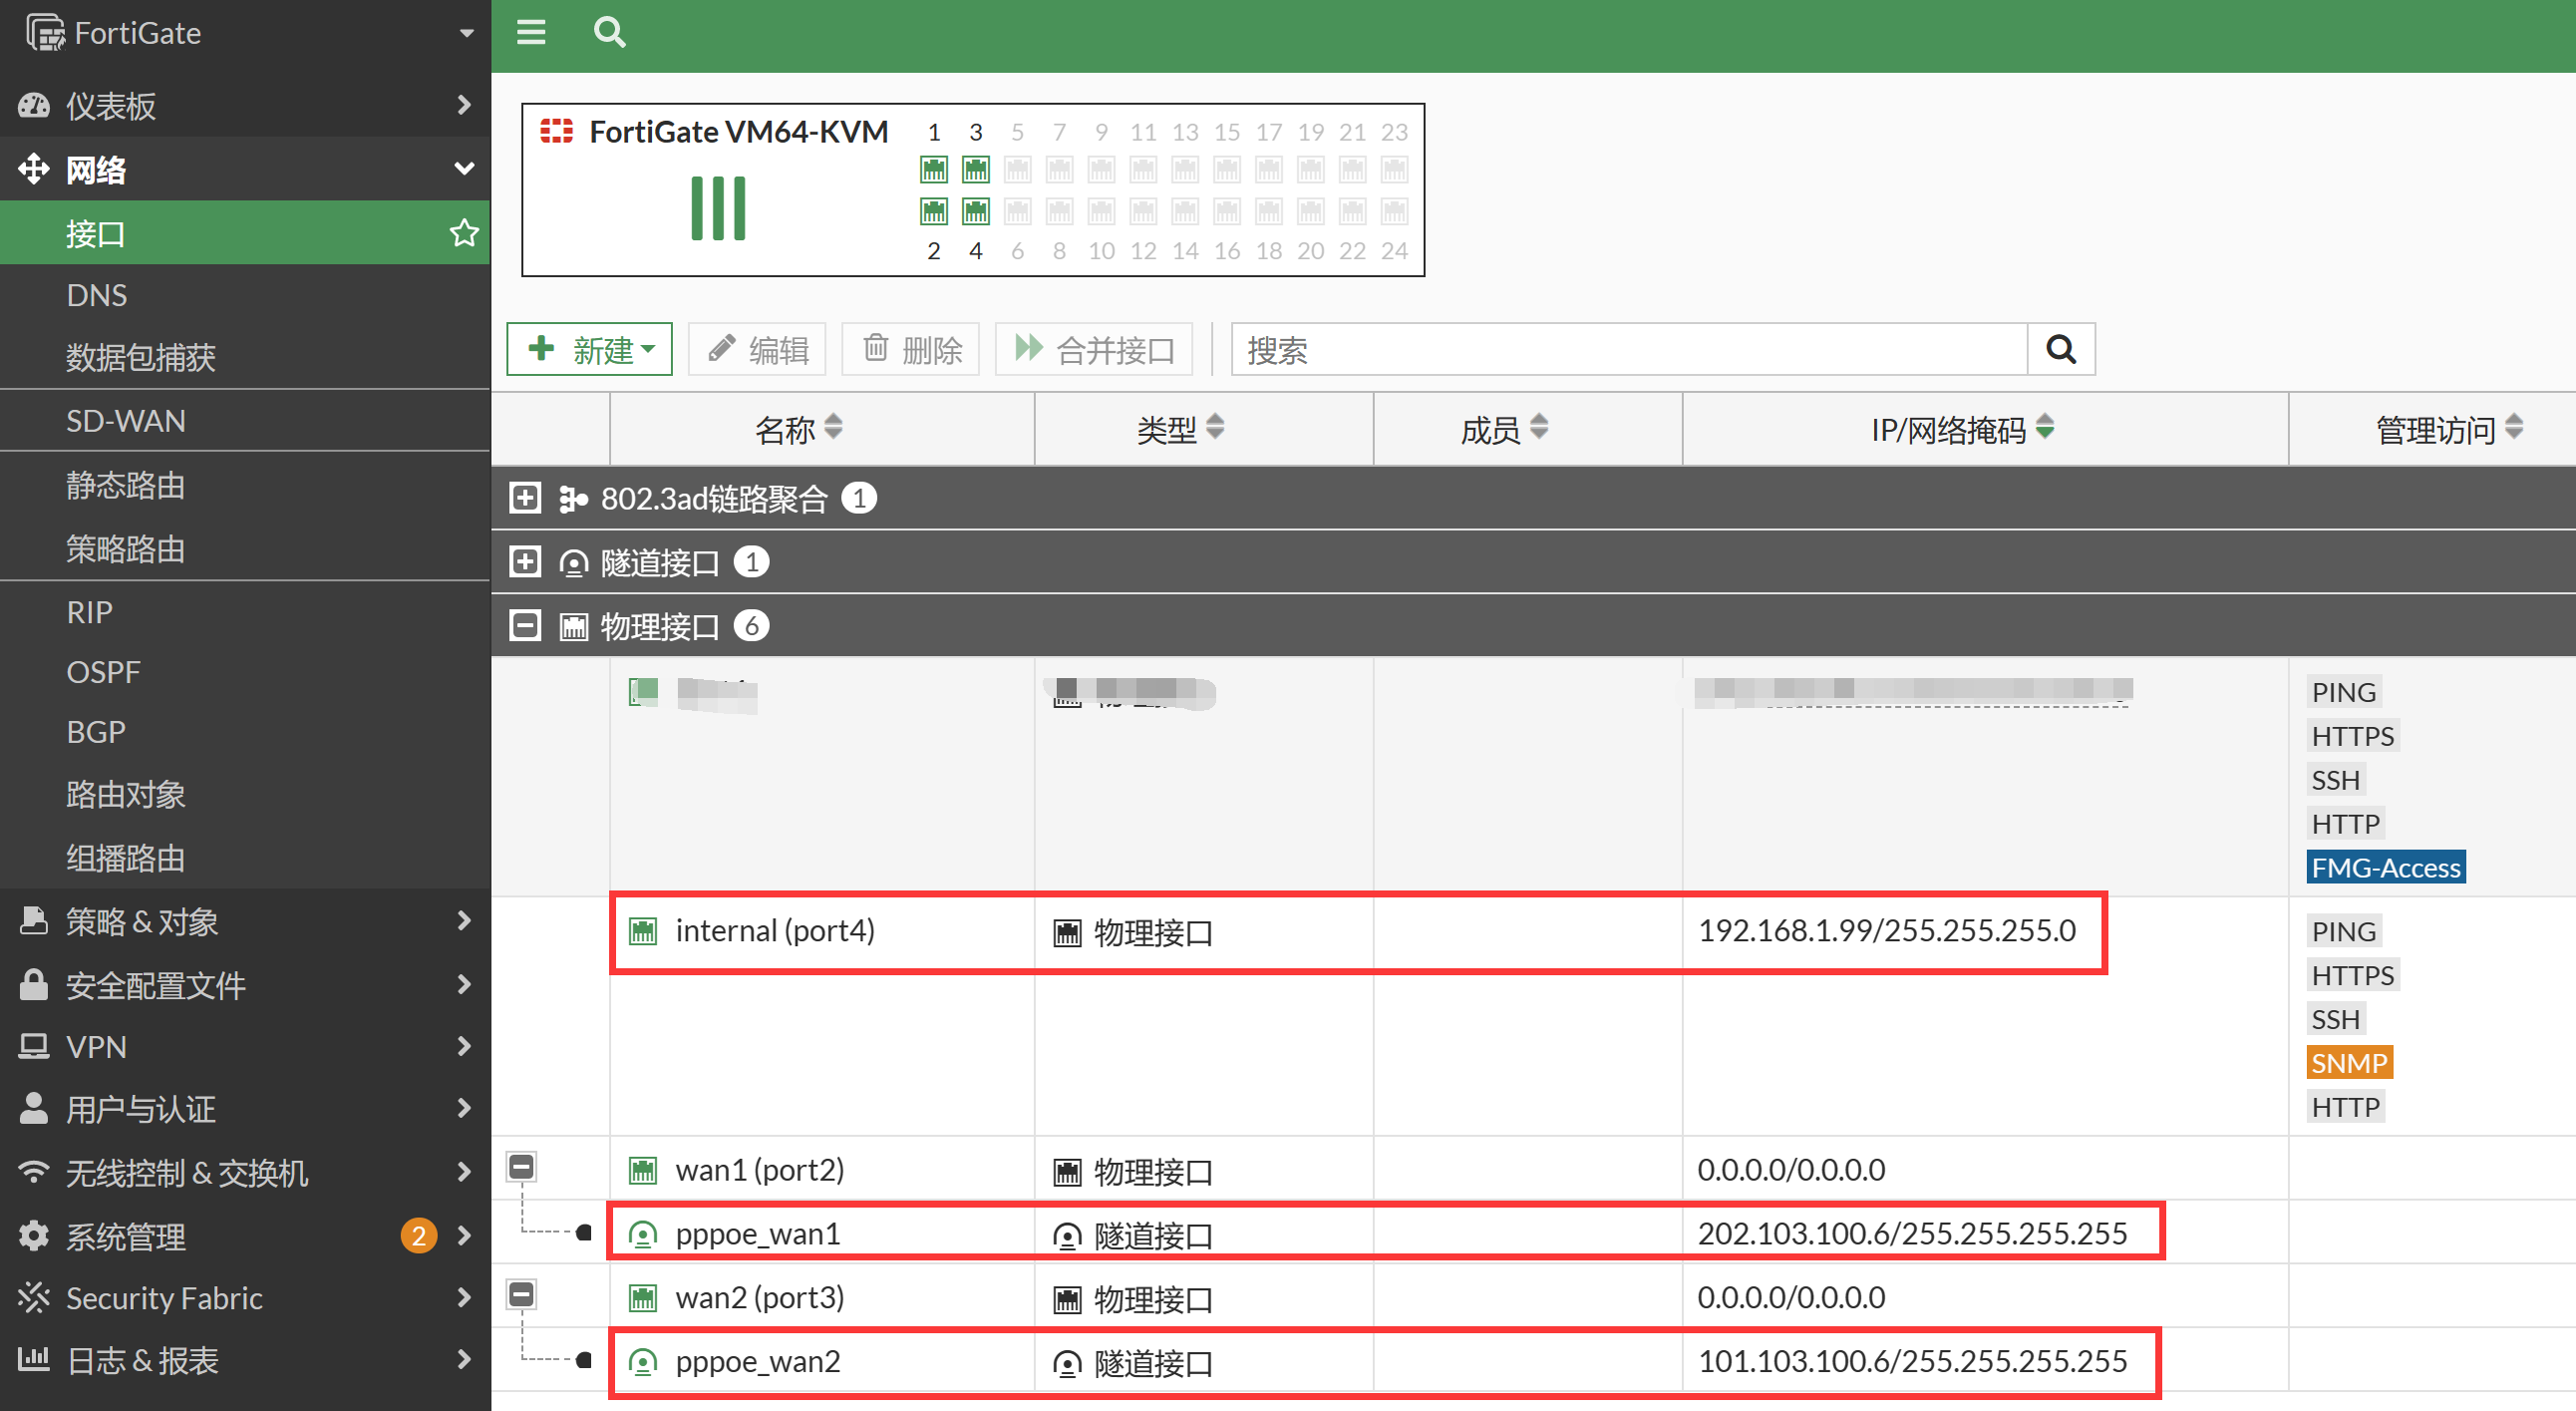
Task: Open the SD-WAN menu item
Action: pyautogui.click(x=126, y=421)
